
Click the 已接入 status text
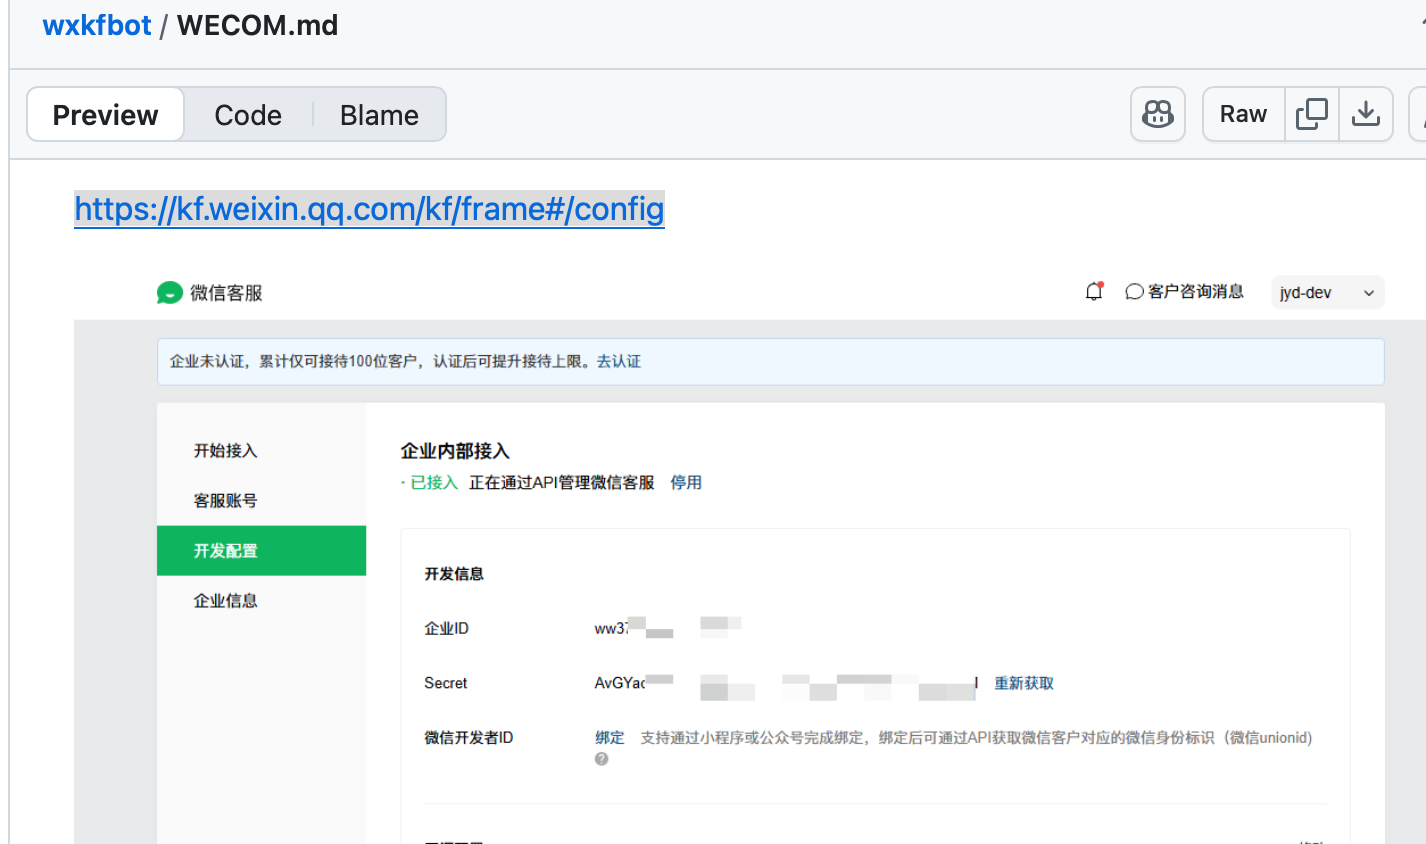click(x=434, y=483)
